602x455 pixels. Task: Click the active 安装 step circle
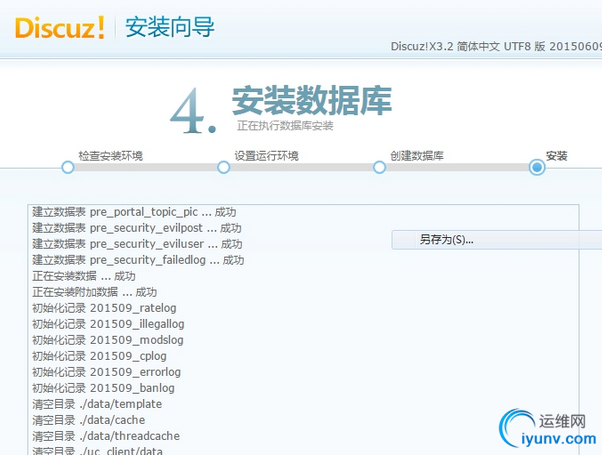(x=537, y=167)
